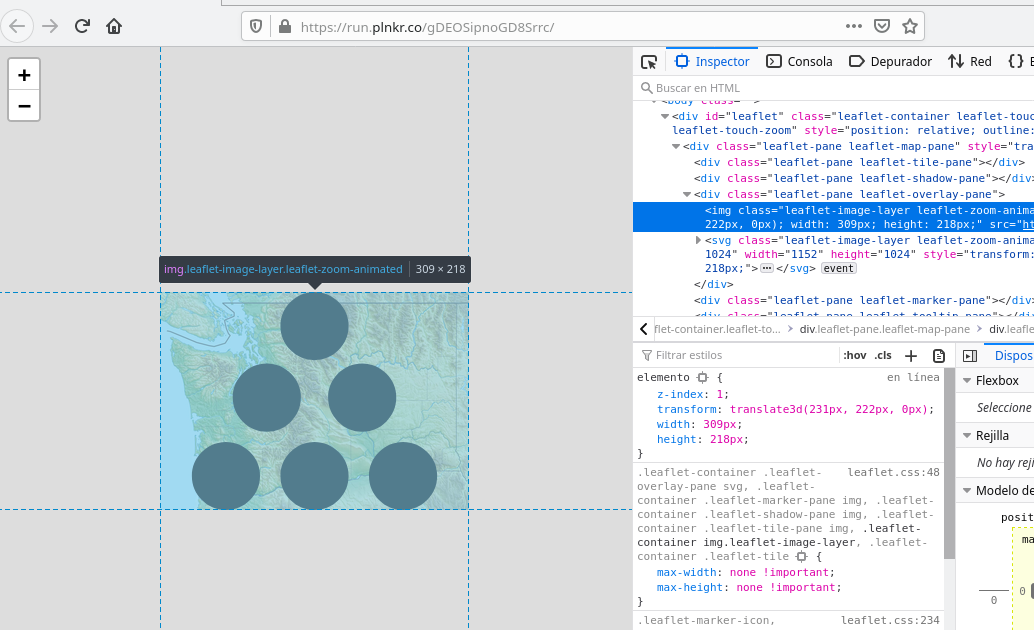
Task: Expand the Modelo de section
Action: point(965,490)
